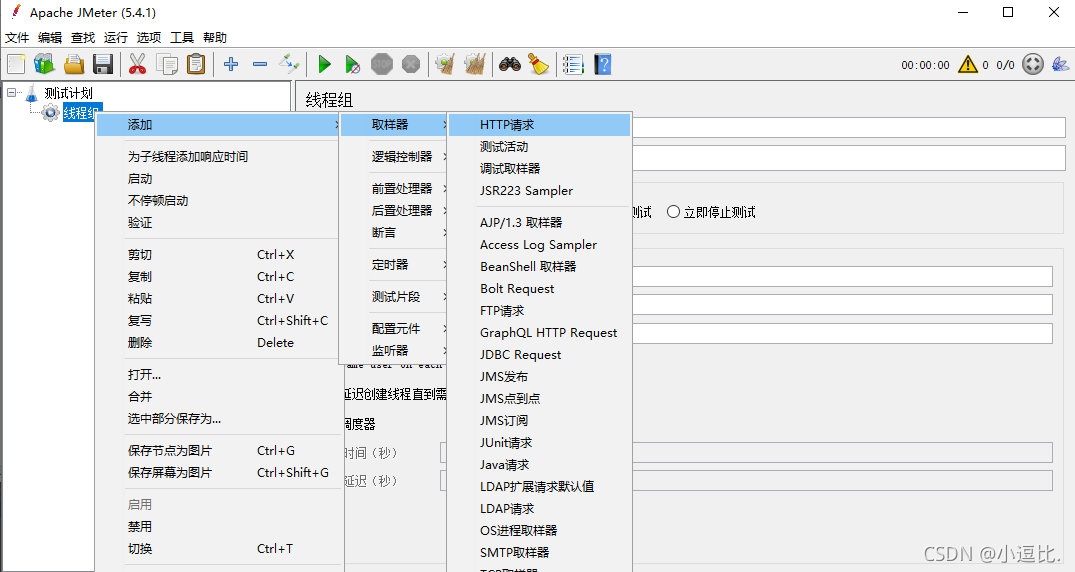Select Java请求 sampler

pos(539,464)
